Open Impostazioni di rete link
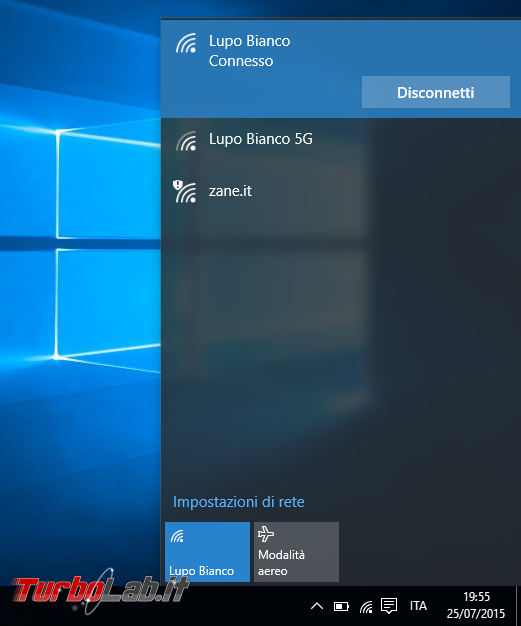Viewport: 521px width, 626px height. click(238, 502)
